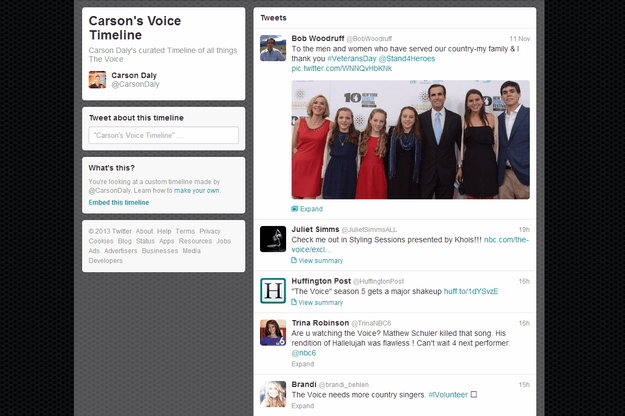Open Bob Woodruff's profile picture

273,48
